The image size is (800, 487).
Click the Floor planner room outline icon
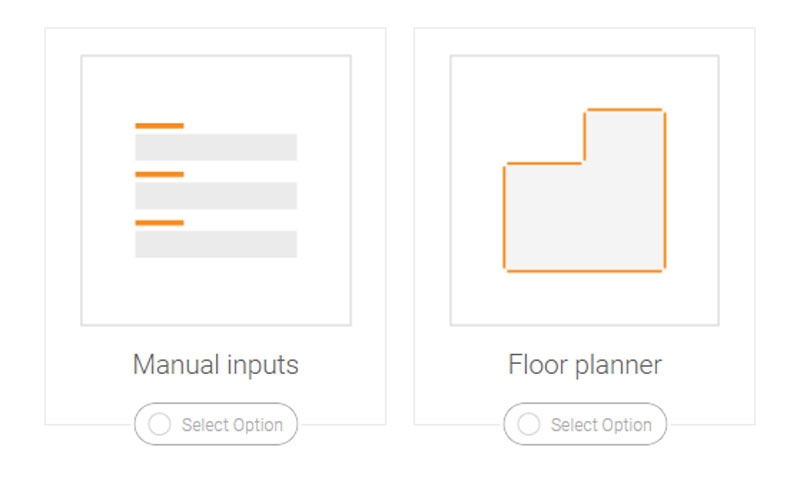tap(584, 190)
